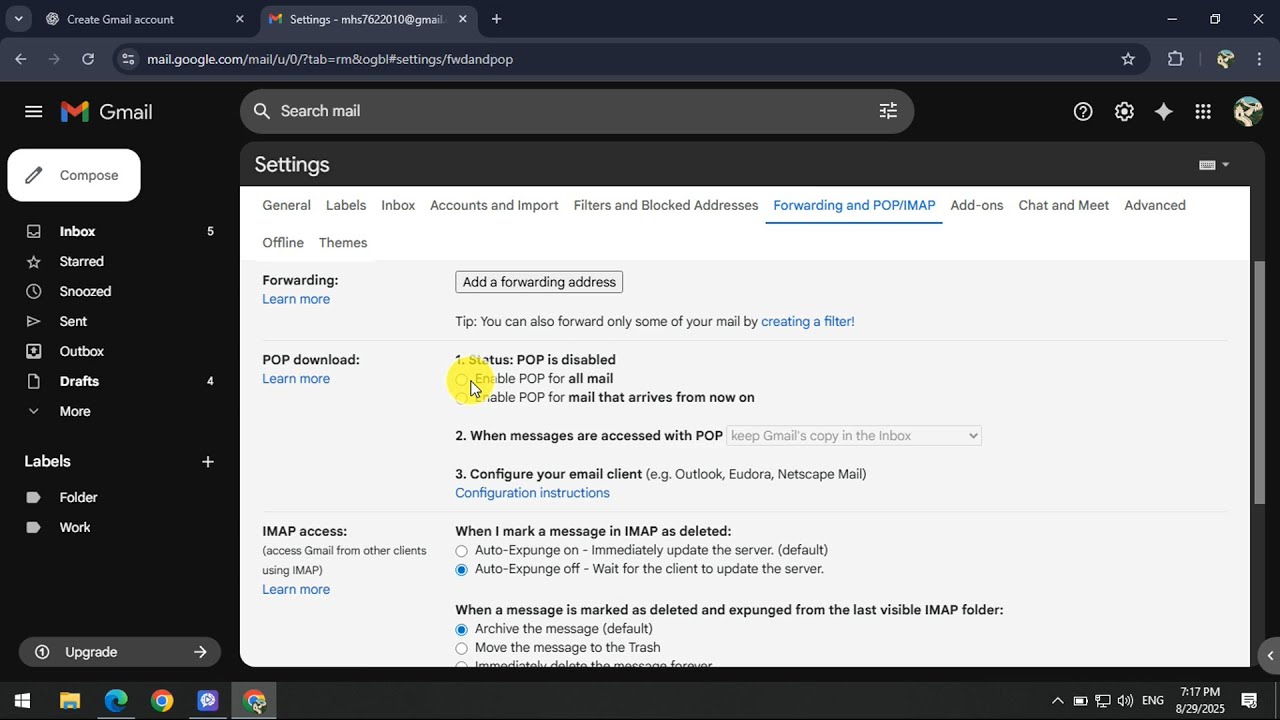Open Microsoft Edge from the taskbar
This screenshot has height=720, width=1280.
[x=116, y=700]
